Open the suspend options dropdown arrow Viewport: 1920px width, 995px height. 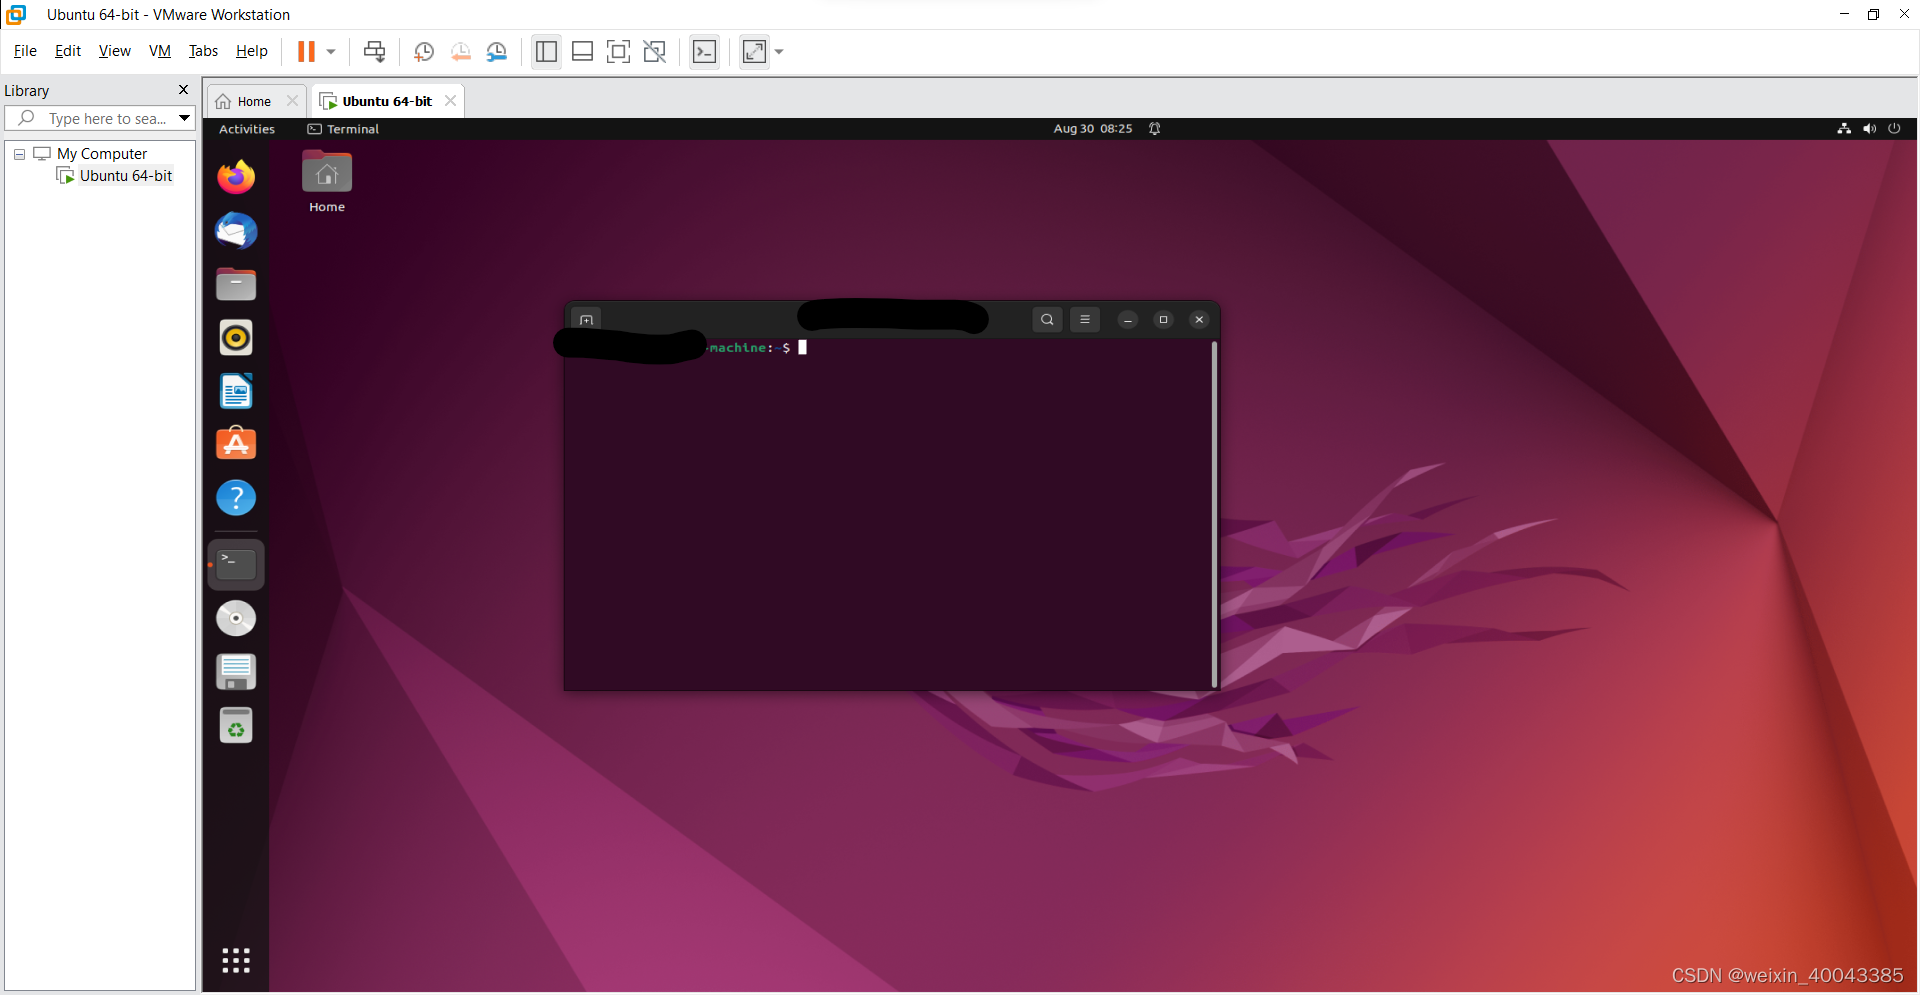[330, 51]
